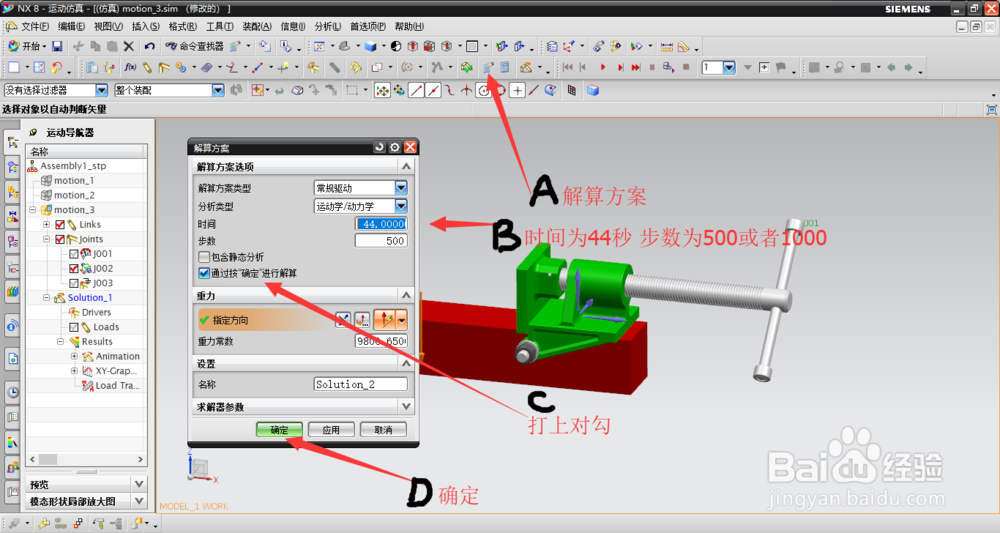Click the vector reverse direction icon in gravity section
The height and width of the screenshot is (533, 1000).
click(x=343, y=320)
